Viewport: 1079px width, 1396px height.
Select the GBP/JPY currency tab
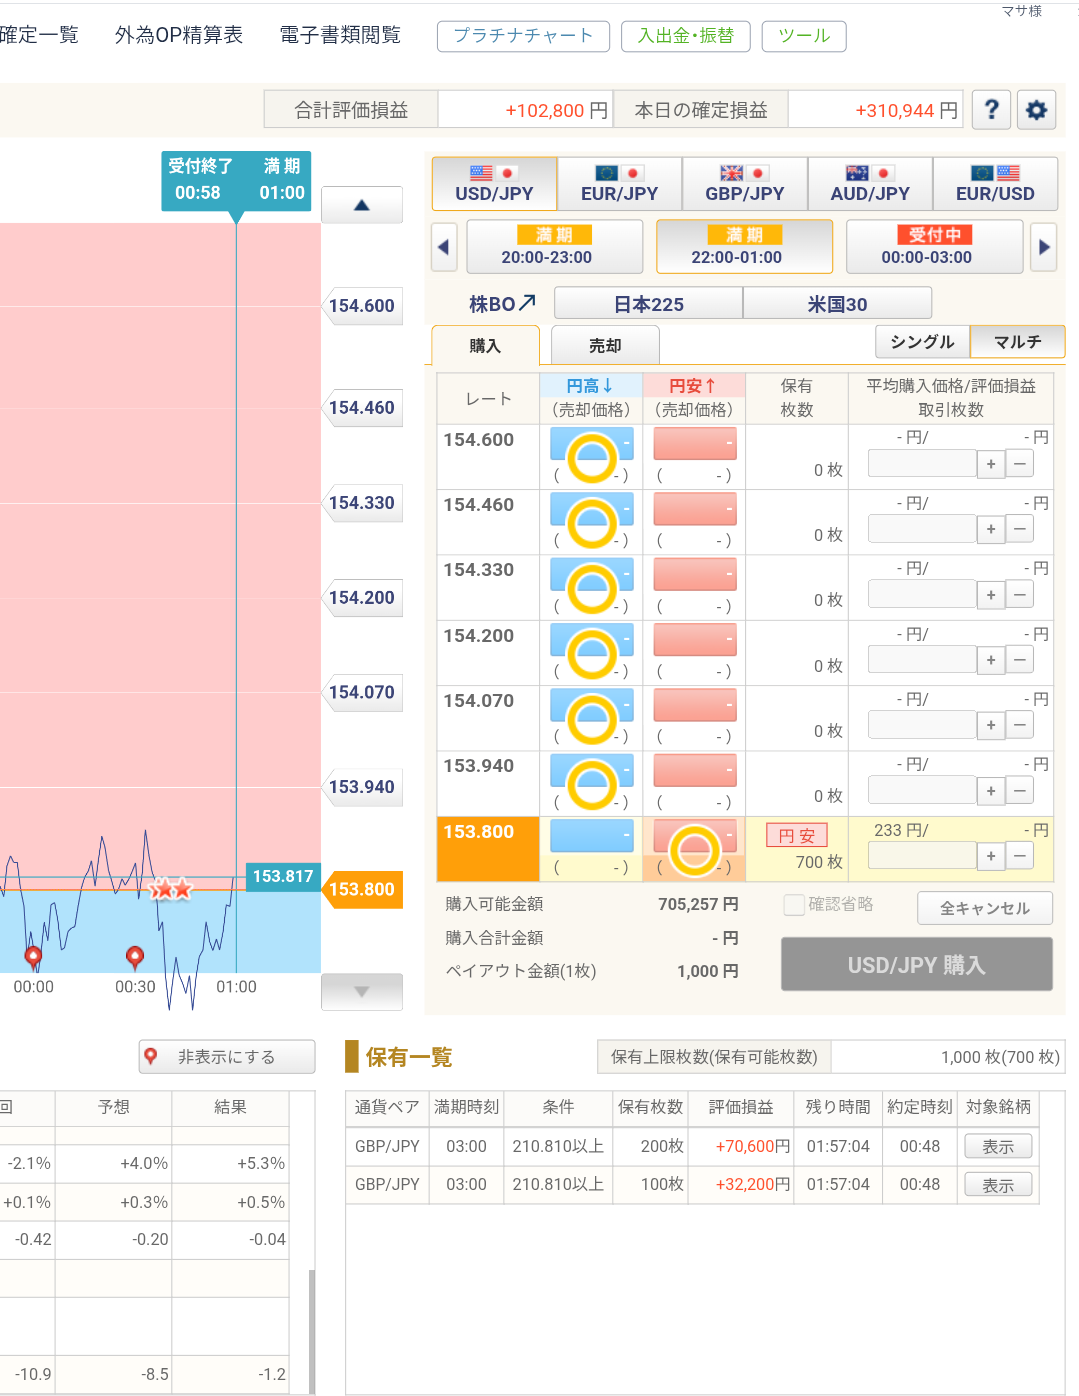745,184
